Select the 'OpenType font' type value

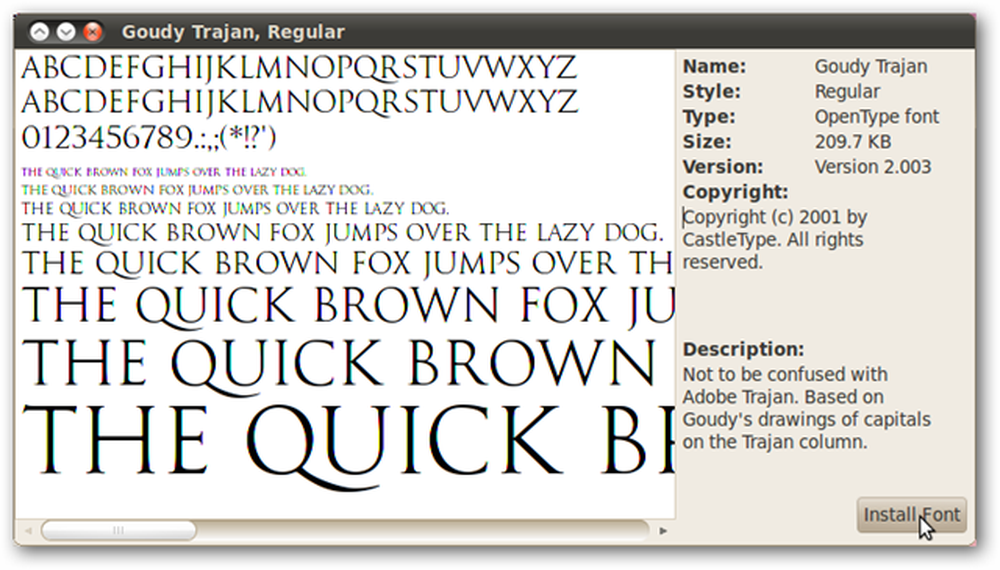876,117
